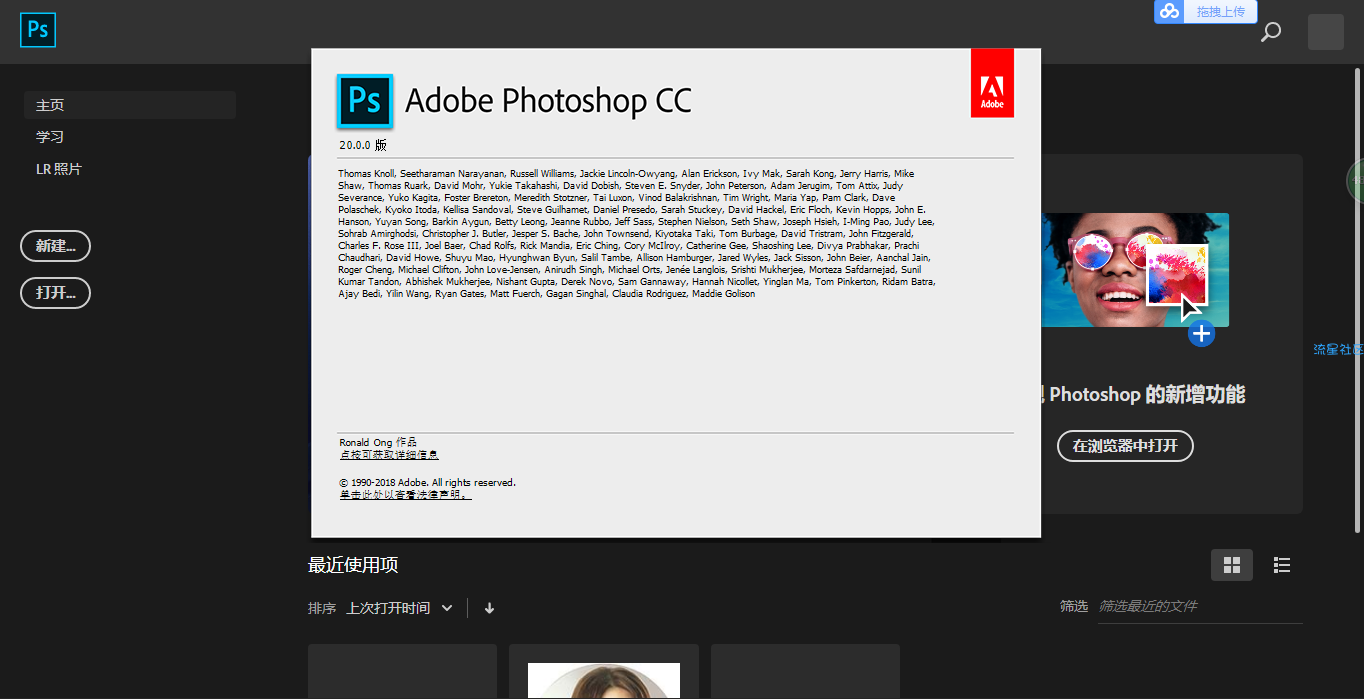Click the 拖拽上传 upload button
Image resolution: width=1364 pixels, height=699 pixels.
point(1220,12)
